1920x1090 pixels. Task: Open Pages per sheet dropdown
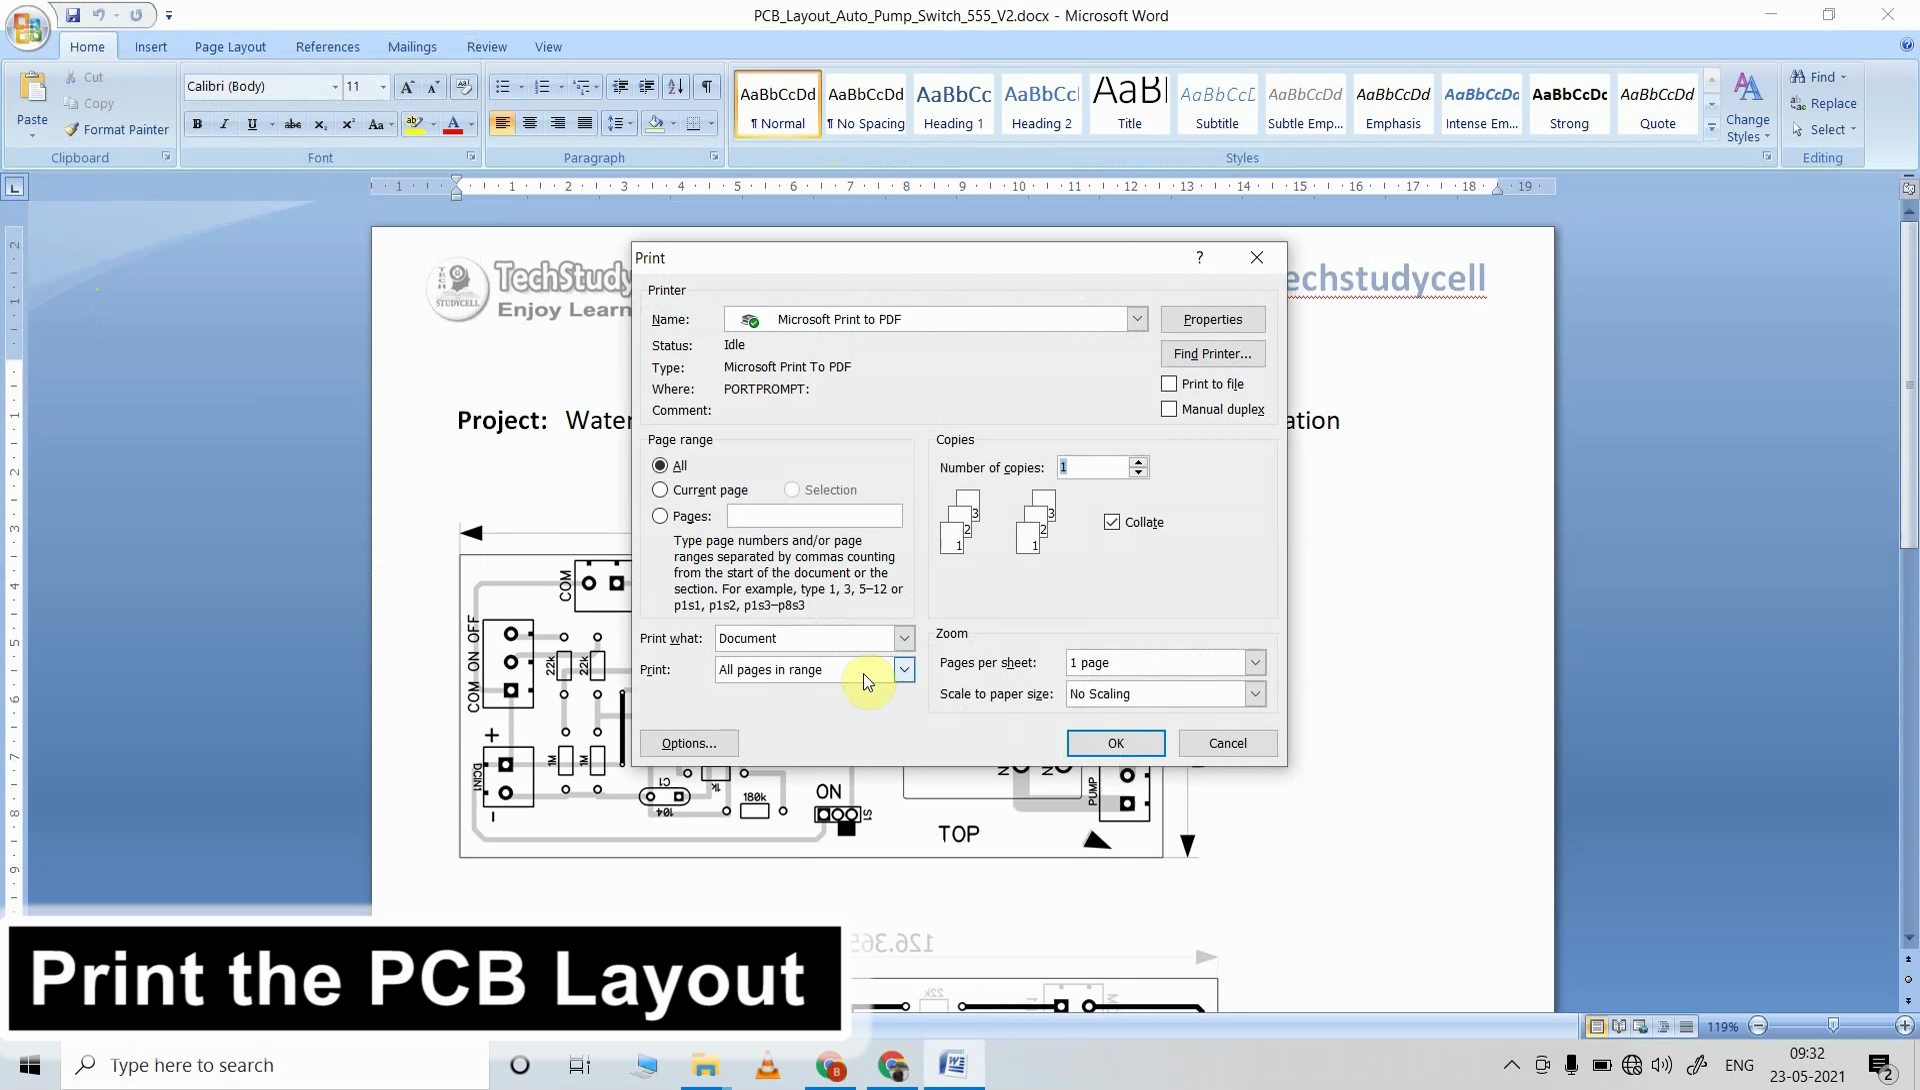(x=1255, y=662)
